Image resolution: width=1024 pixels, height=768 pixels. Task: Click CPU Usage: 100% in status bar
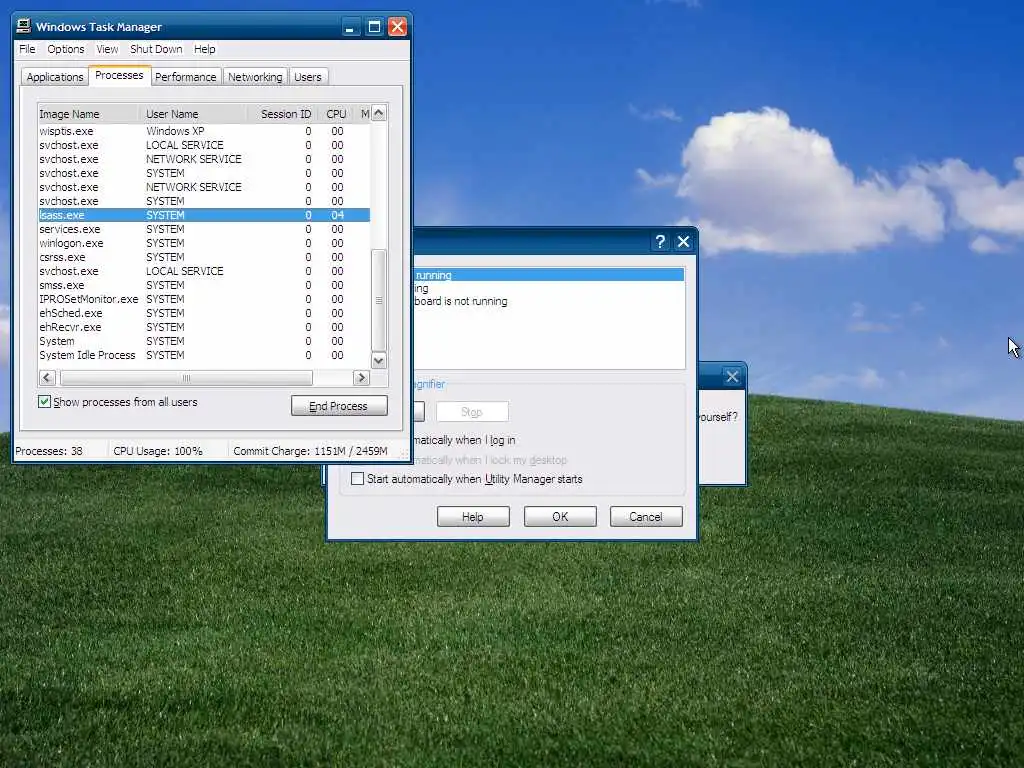[x=157, y=451]
